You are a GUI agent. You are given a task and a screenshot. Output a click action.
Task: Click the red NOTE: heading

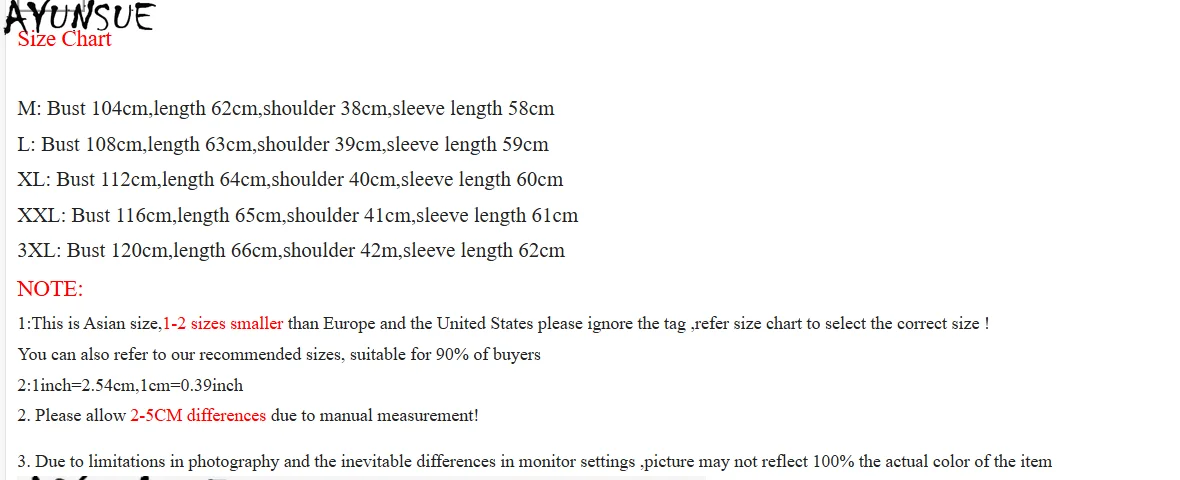[x=50, y=289]
